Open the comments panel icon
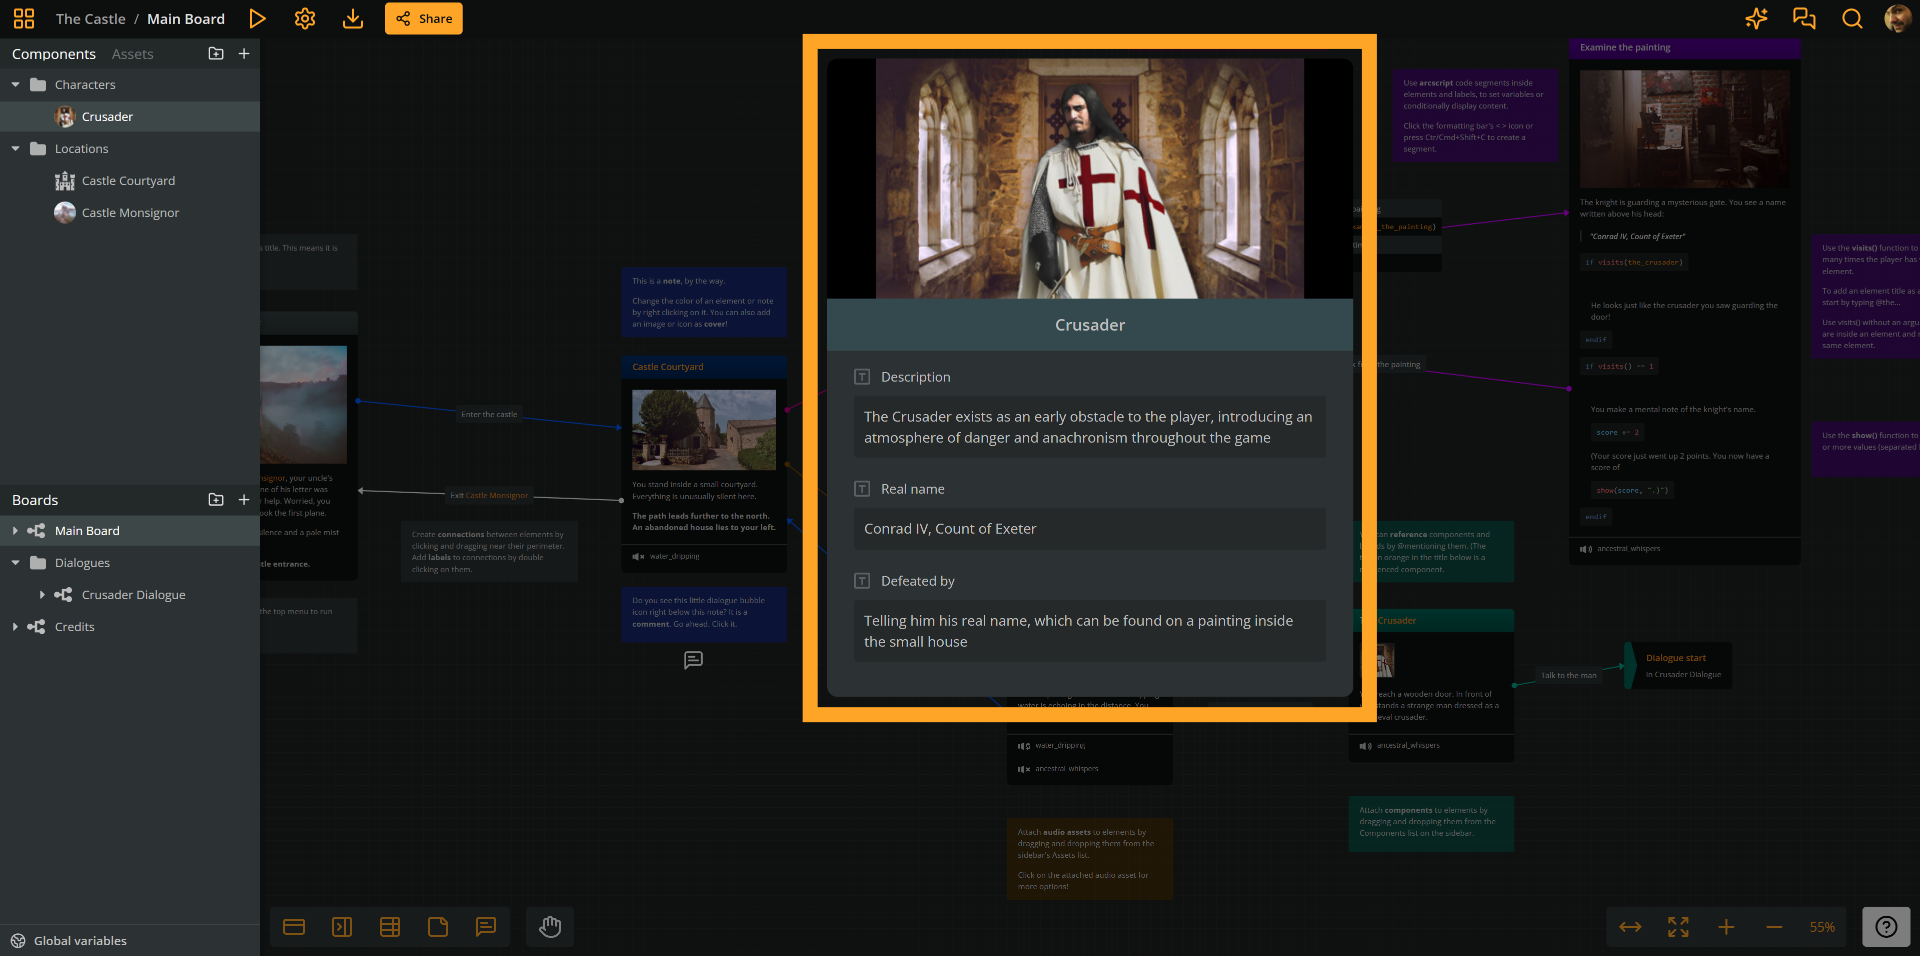 pos(1804,19)
